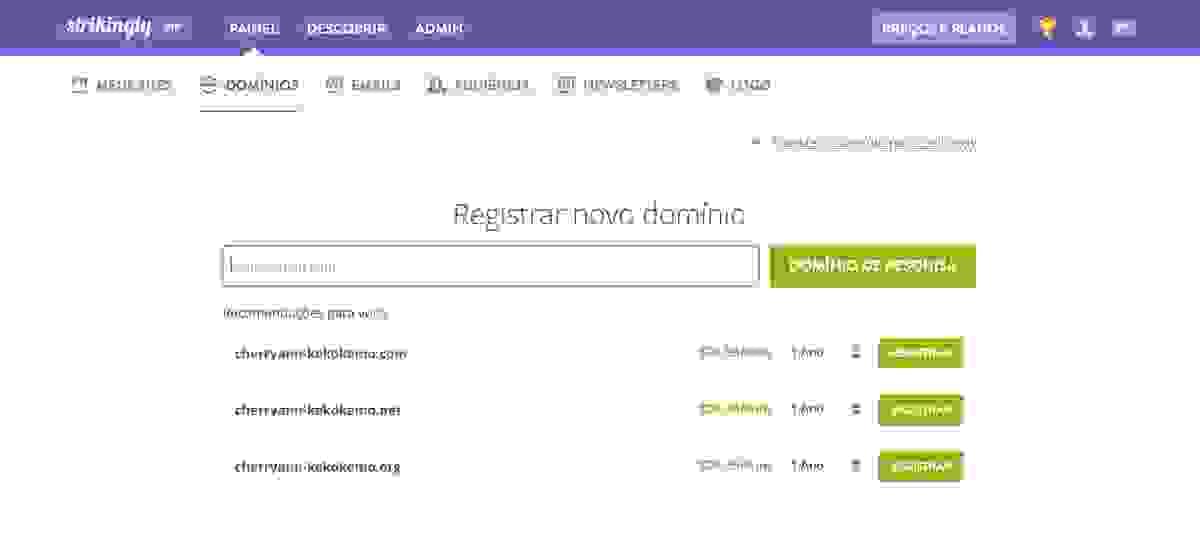
Task: Click the globe icon beside Domínios
Action: pyautogui.click(x=208, y=85)
